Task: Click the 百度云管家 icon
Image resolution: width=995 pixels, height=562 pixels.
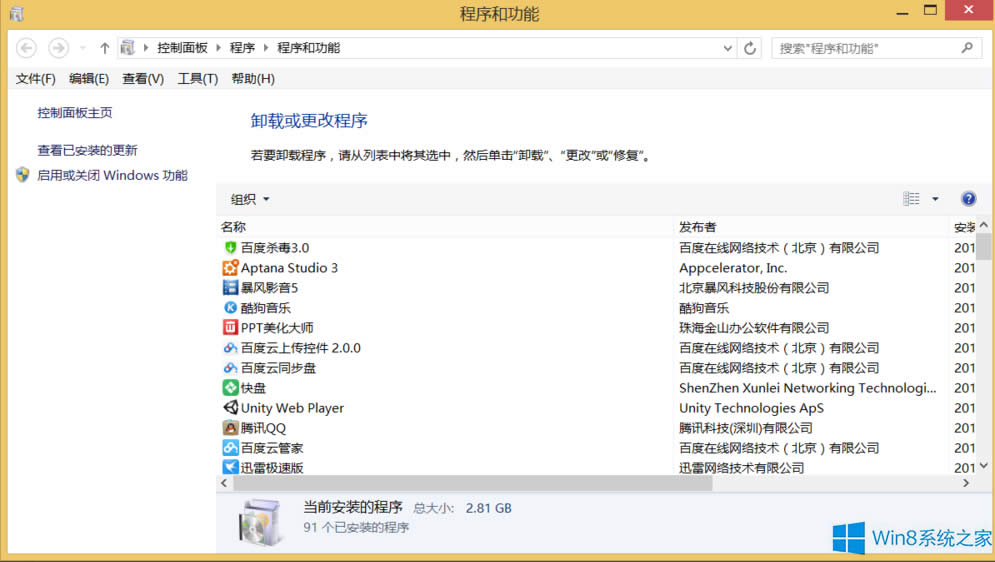Action: 230,448
